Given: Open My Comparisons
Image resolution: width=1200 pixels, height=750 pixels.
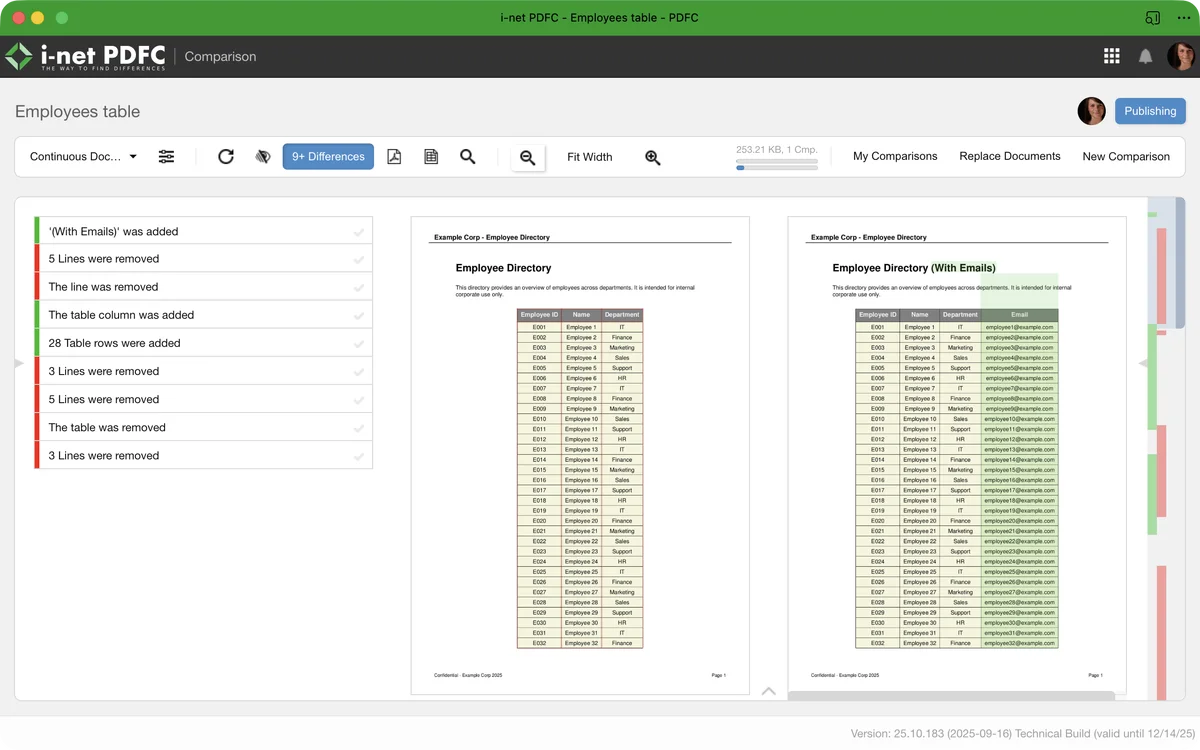Looking at the screenshot, I should pos(894,156).
